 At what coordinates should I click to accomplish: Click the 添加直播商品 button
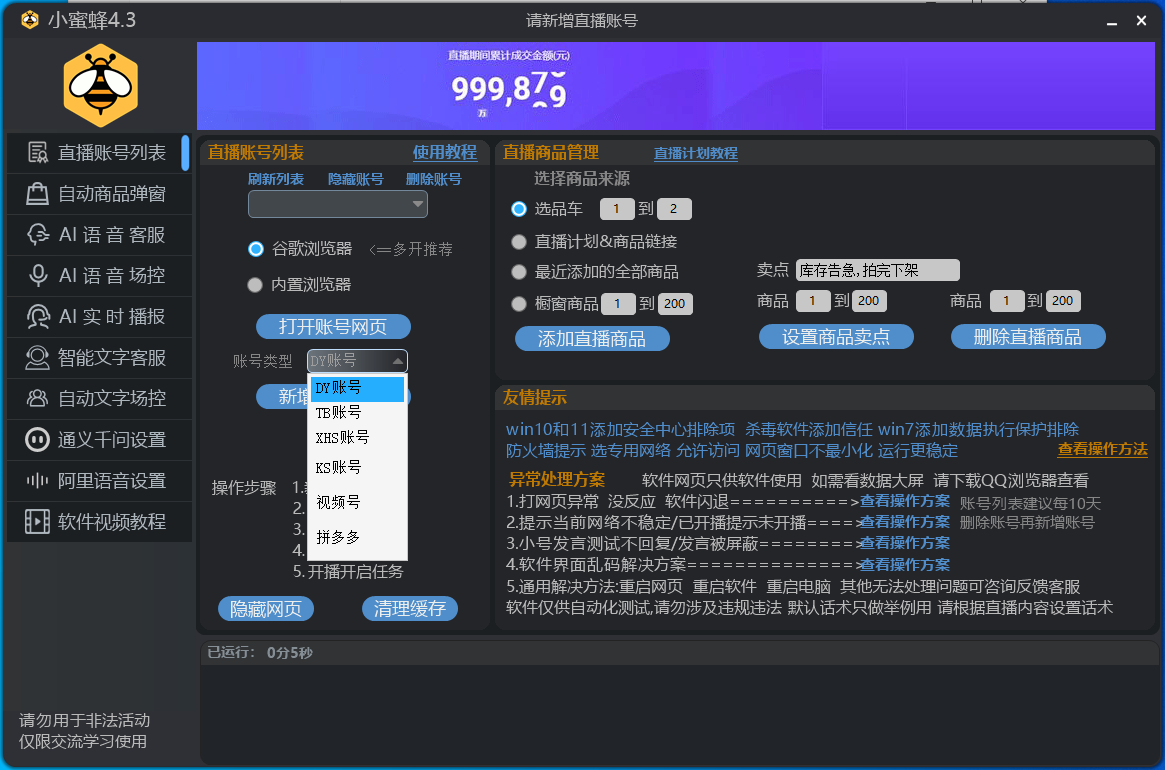pyautogui.click(x=592, y=339)
